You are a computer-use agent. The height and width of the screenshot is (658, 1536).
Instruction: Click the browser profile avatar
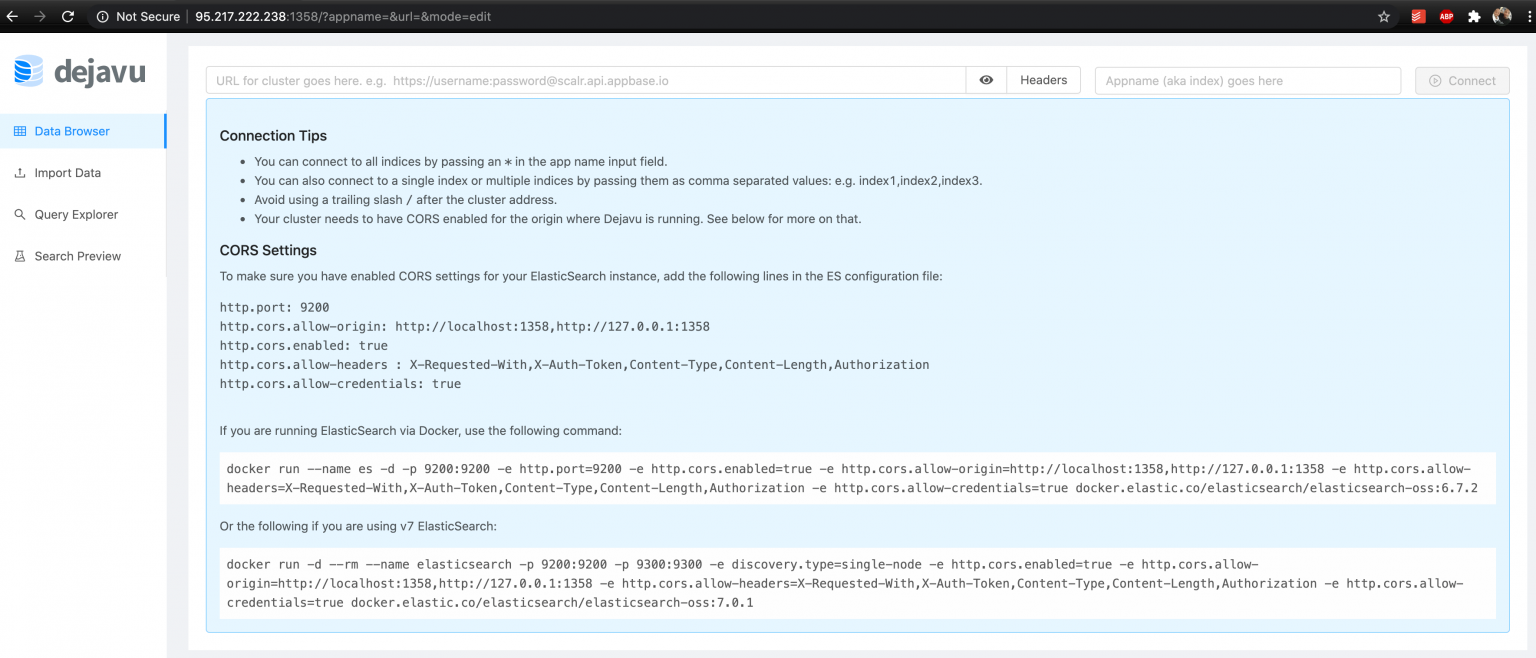(1502, 16)
